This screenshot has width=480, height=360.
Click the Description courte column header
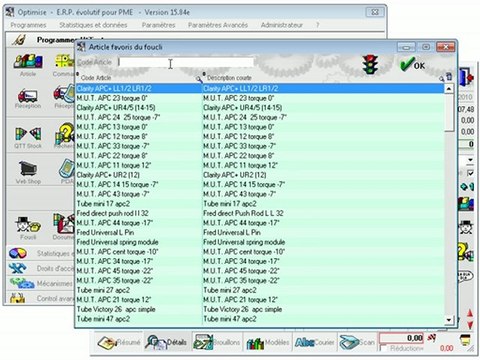tap(229, 78)
